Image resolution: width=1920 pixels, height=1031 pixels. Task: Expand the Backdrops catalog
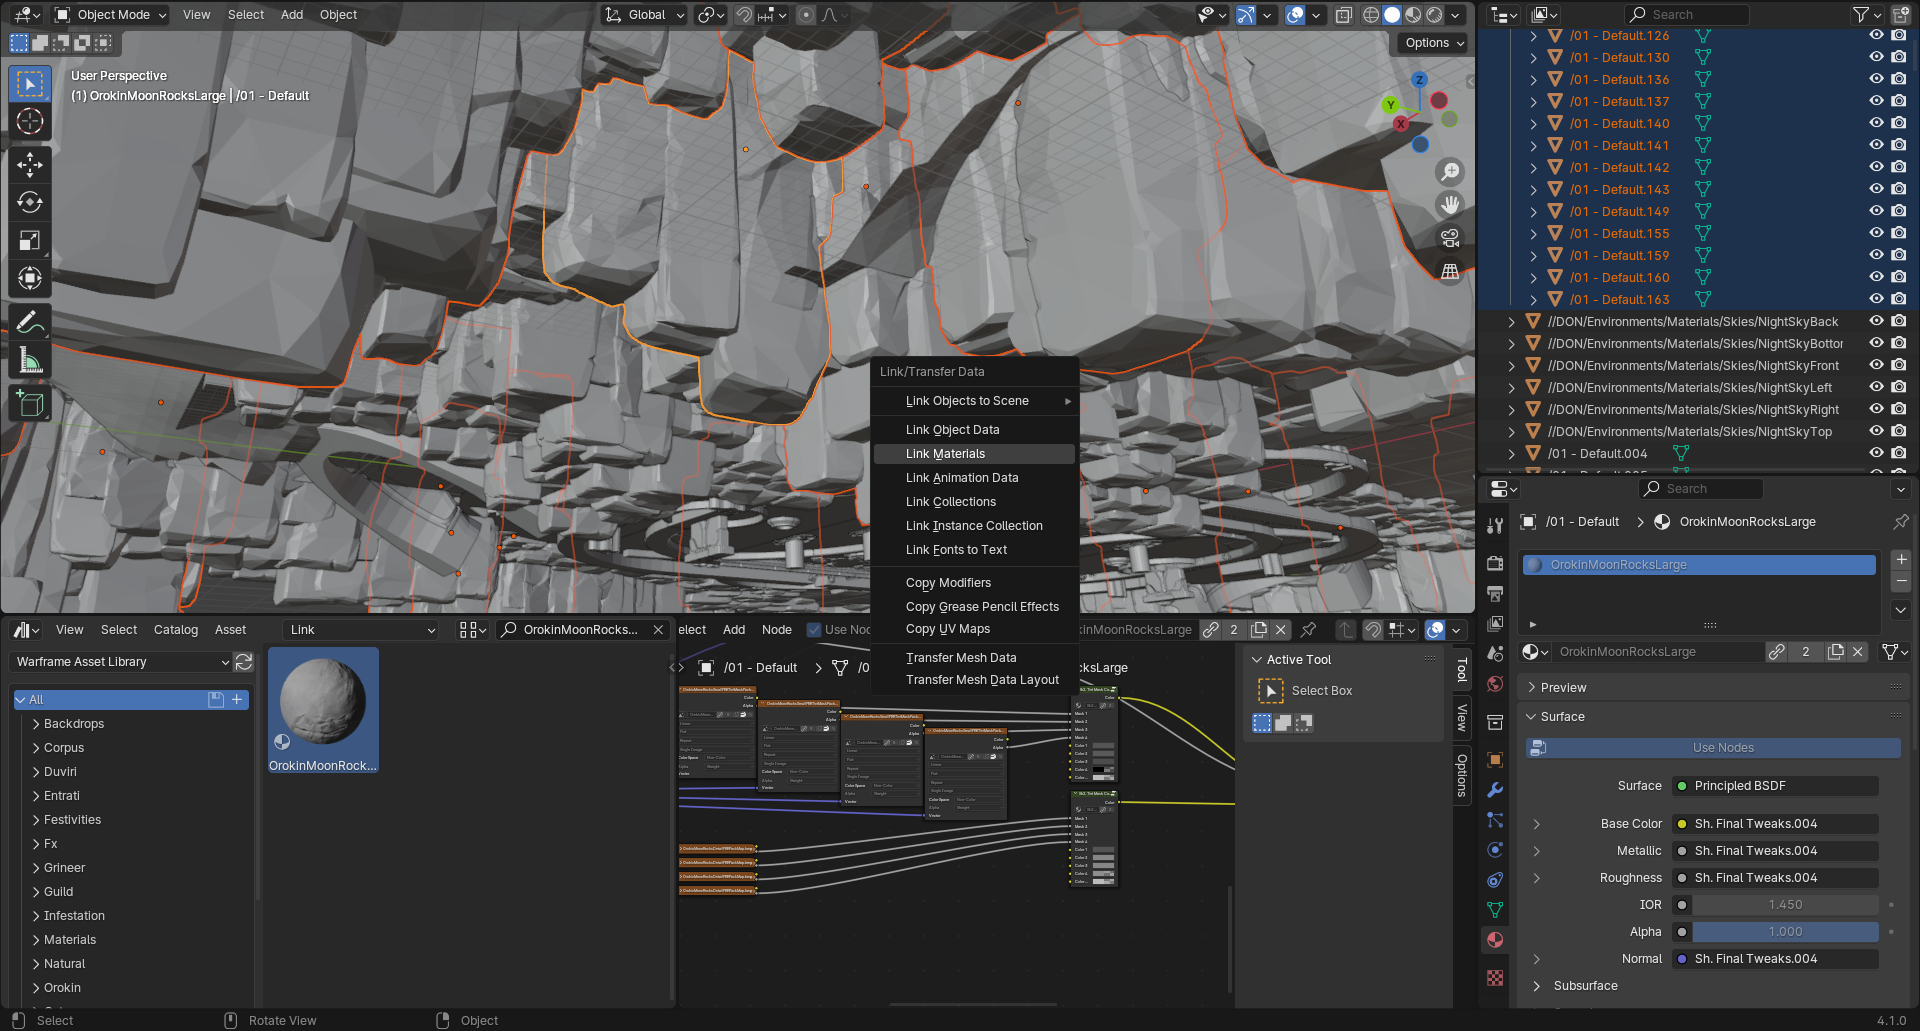point(36,724)
